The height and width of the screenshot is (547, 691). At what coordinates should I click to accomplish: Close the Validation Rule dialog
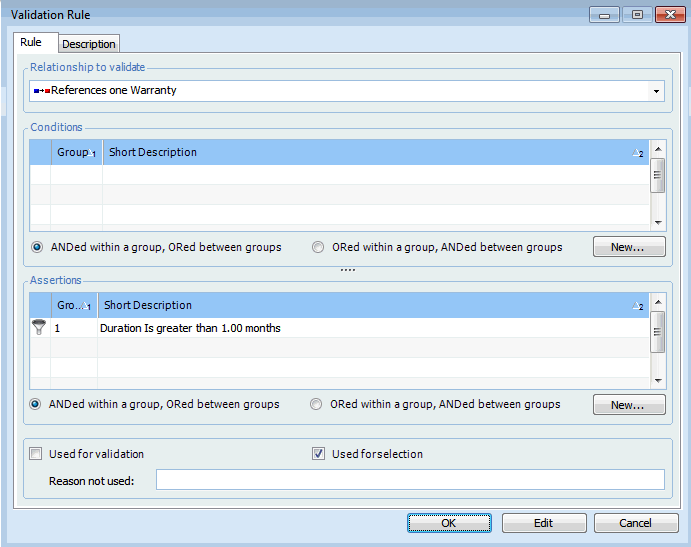pos(669,15)
